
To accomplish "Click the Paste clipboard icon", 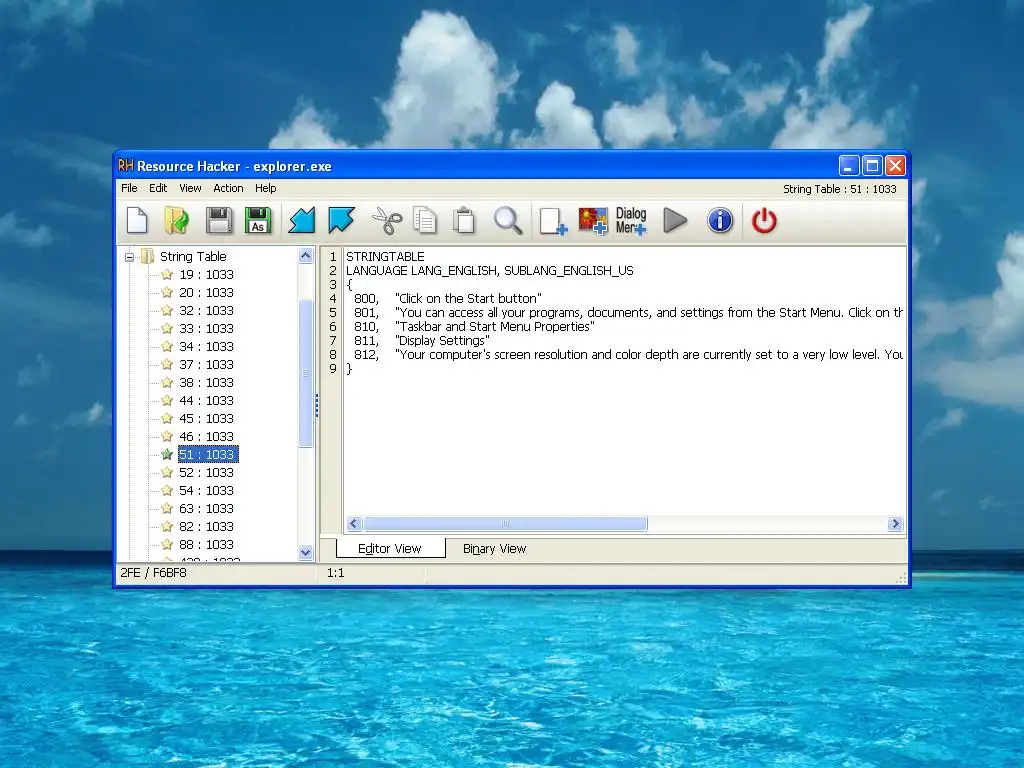I will pyautogui.click(x=464, y=220).
